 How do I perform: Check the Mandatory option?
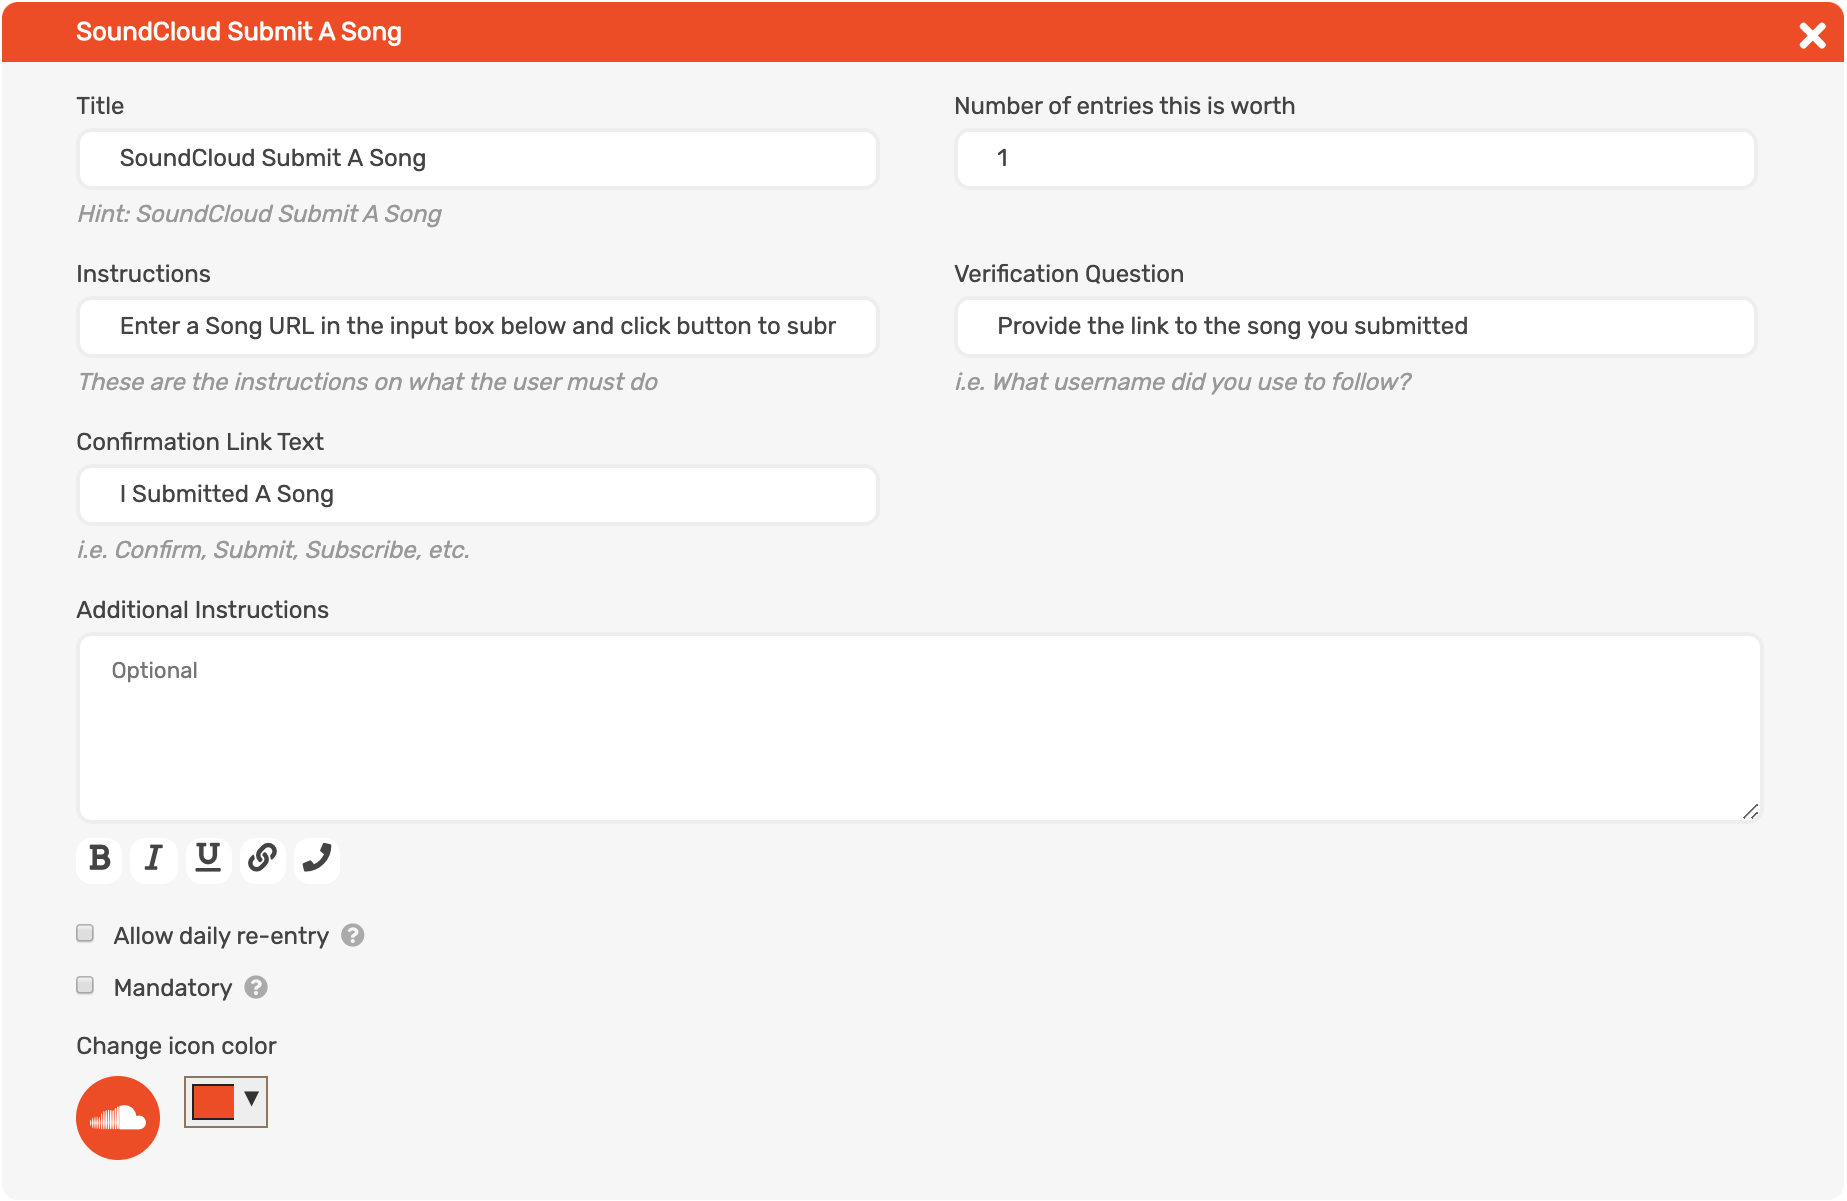[85, 986]
